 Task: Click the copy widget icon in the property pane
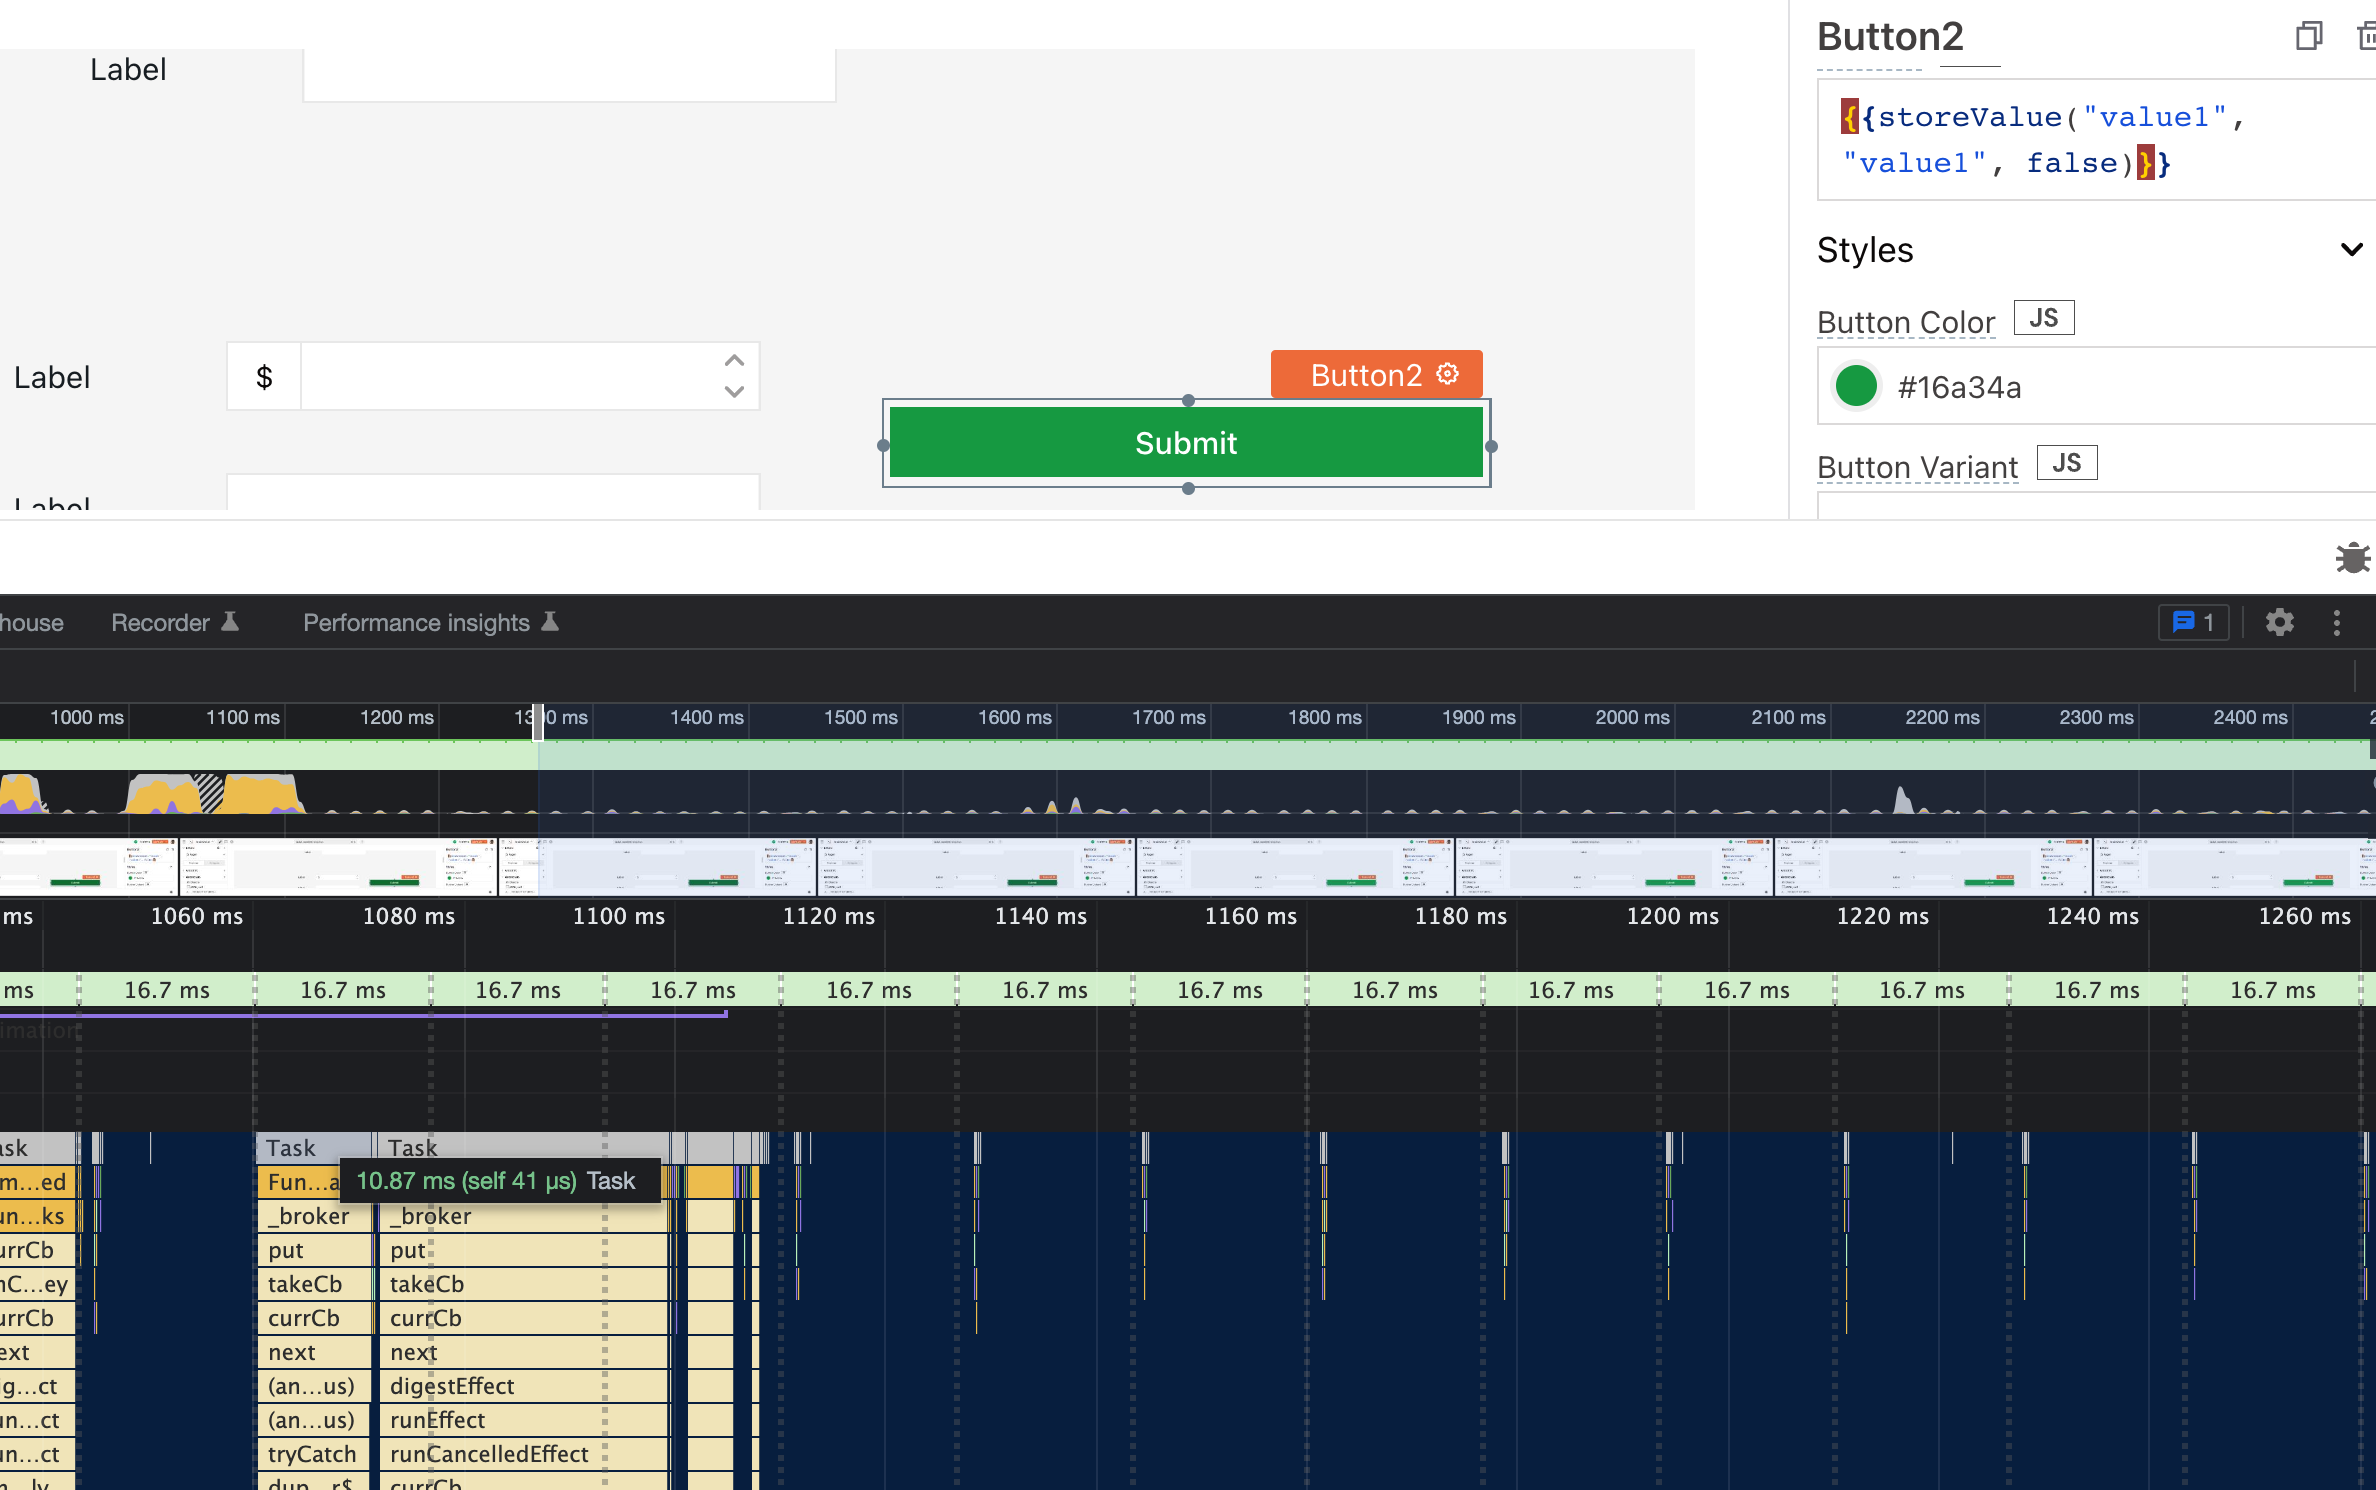tap(2308, 37)
